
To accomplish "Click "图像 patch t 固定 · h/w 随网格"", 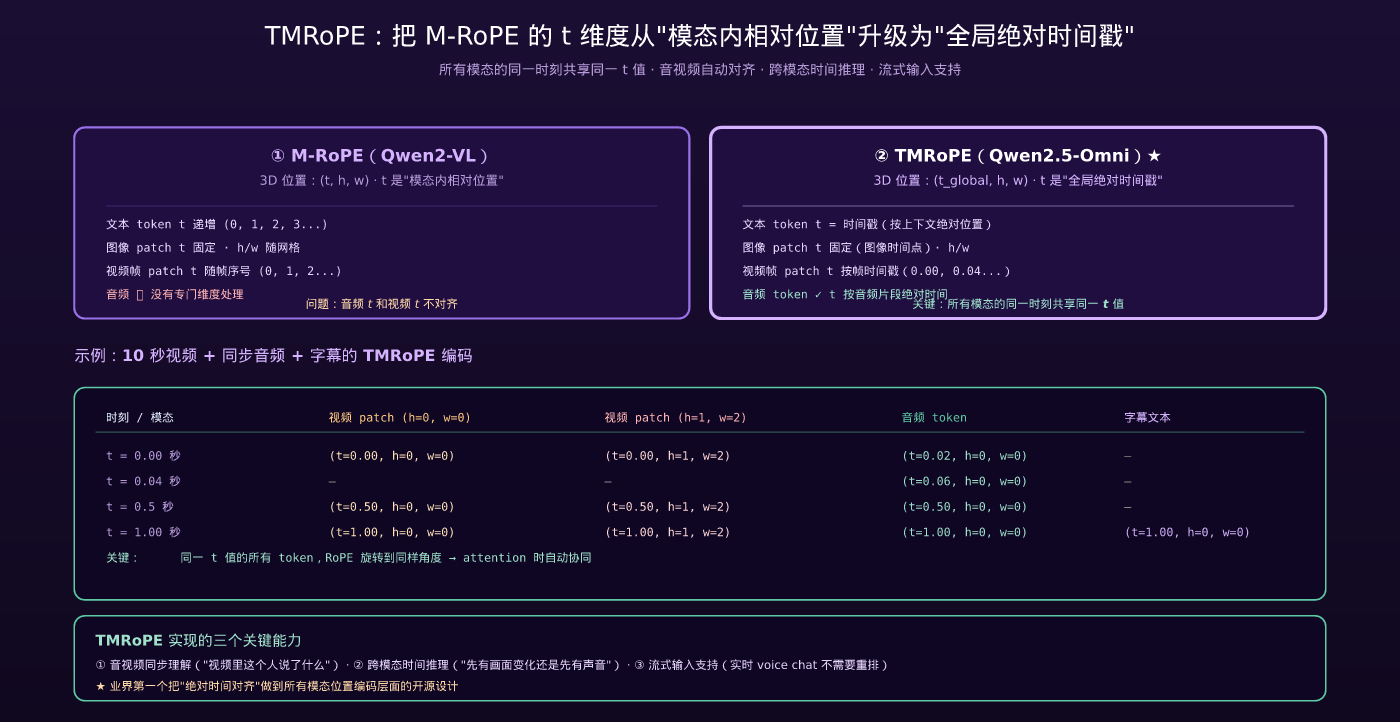I will coord(203,247).
